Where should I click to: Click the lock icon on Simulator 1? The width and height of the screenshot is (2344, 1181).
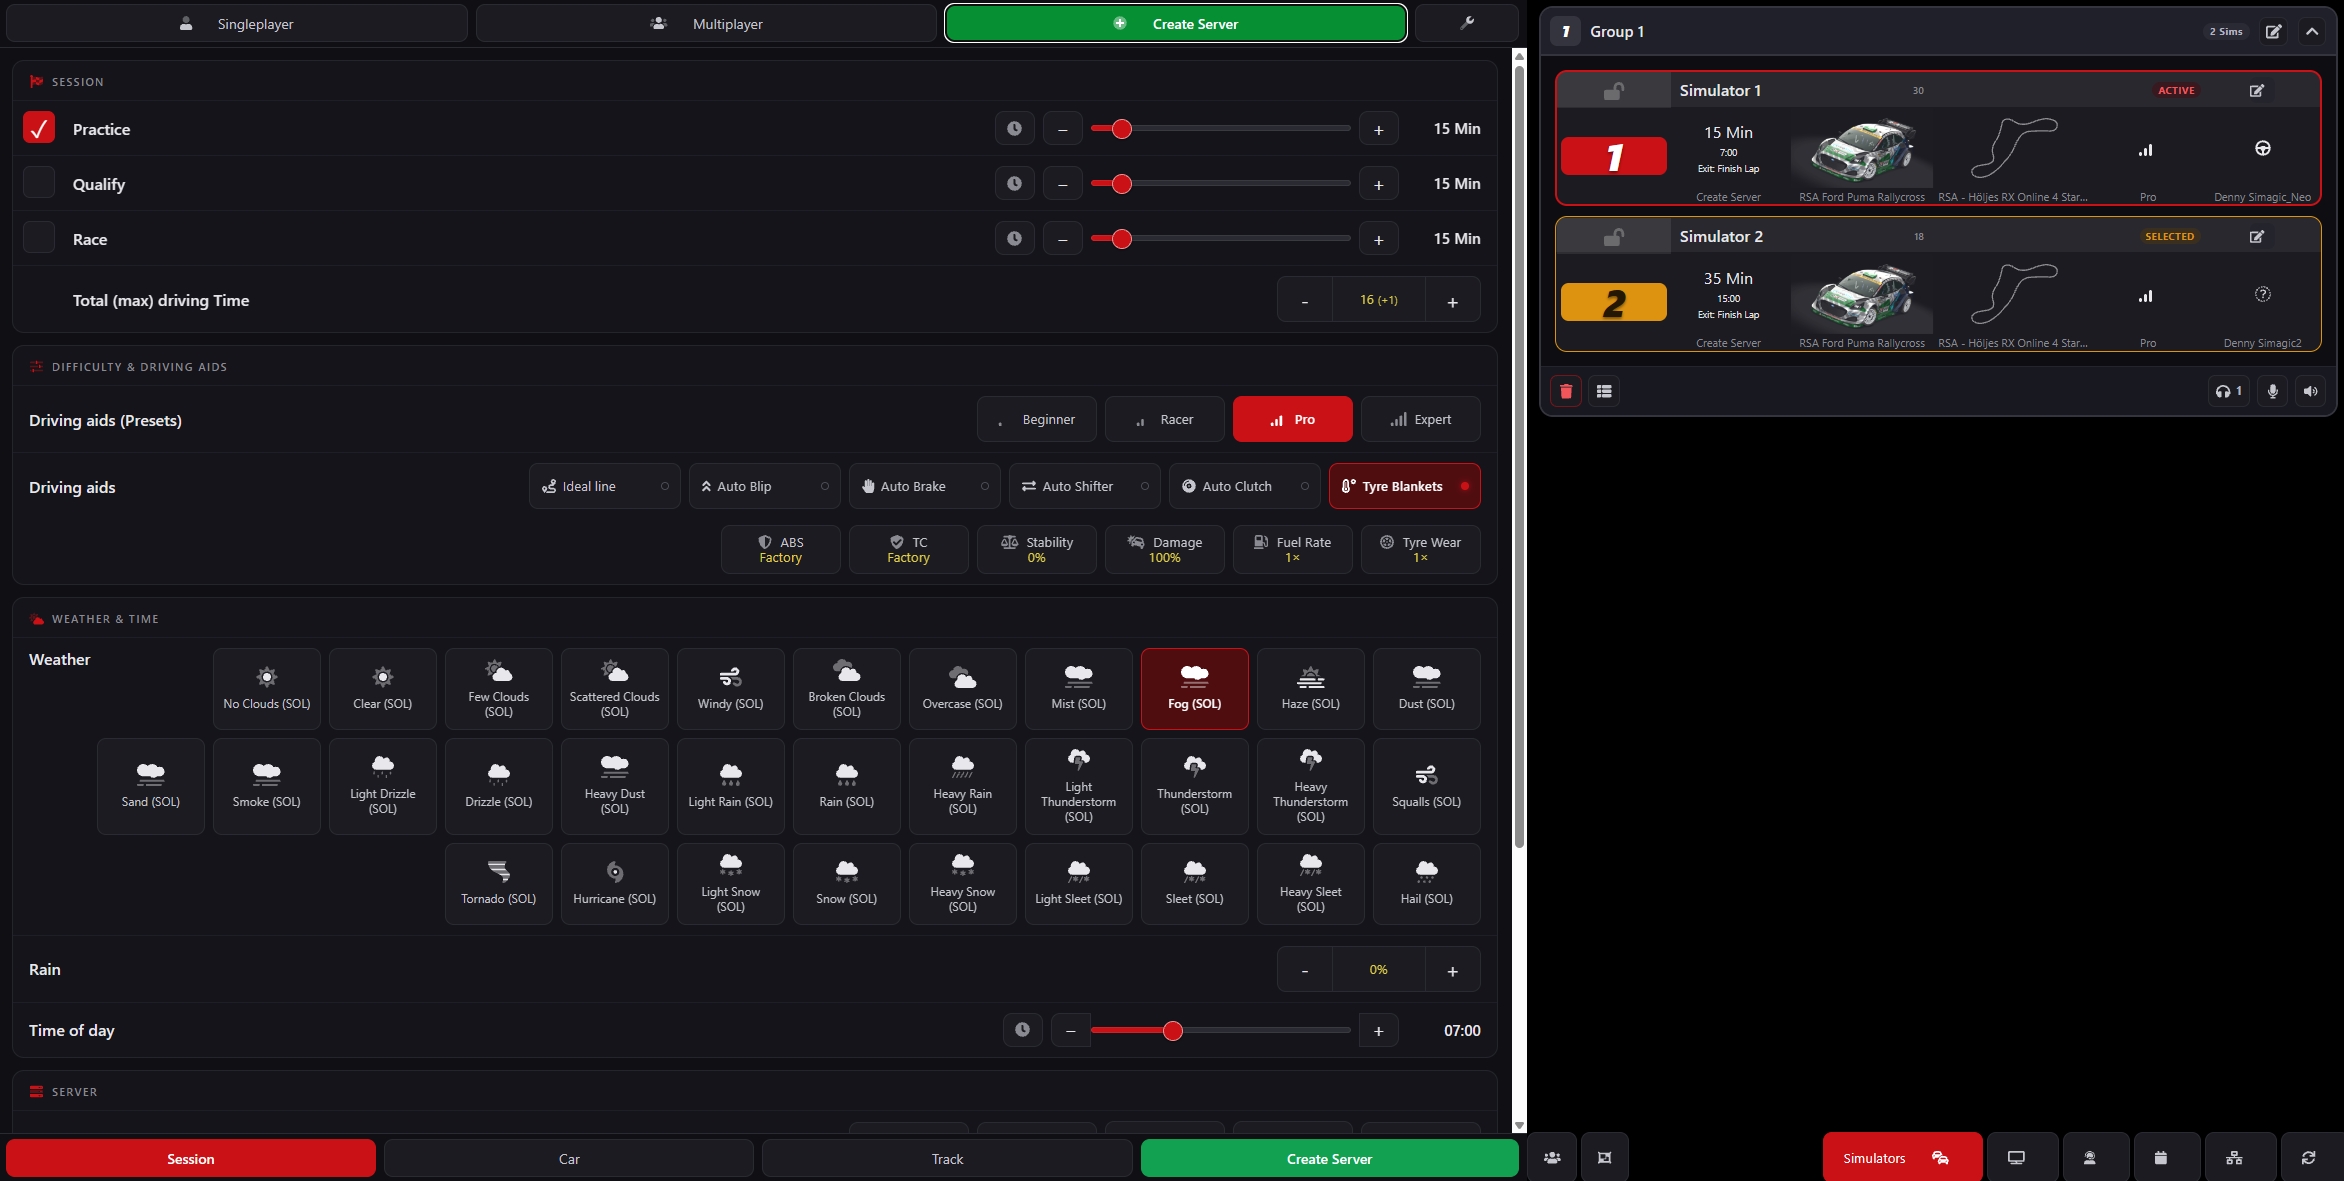pos(1614,91)
